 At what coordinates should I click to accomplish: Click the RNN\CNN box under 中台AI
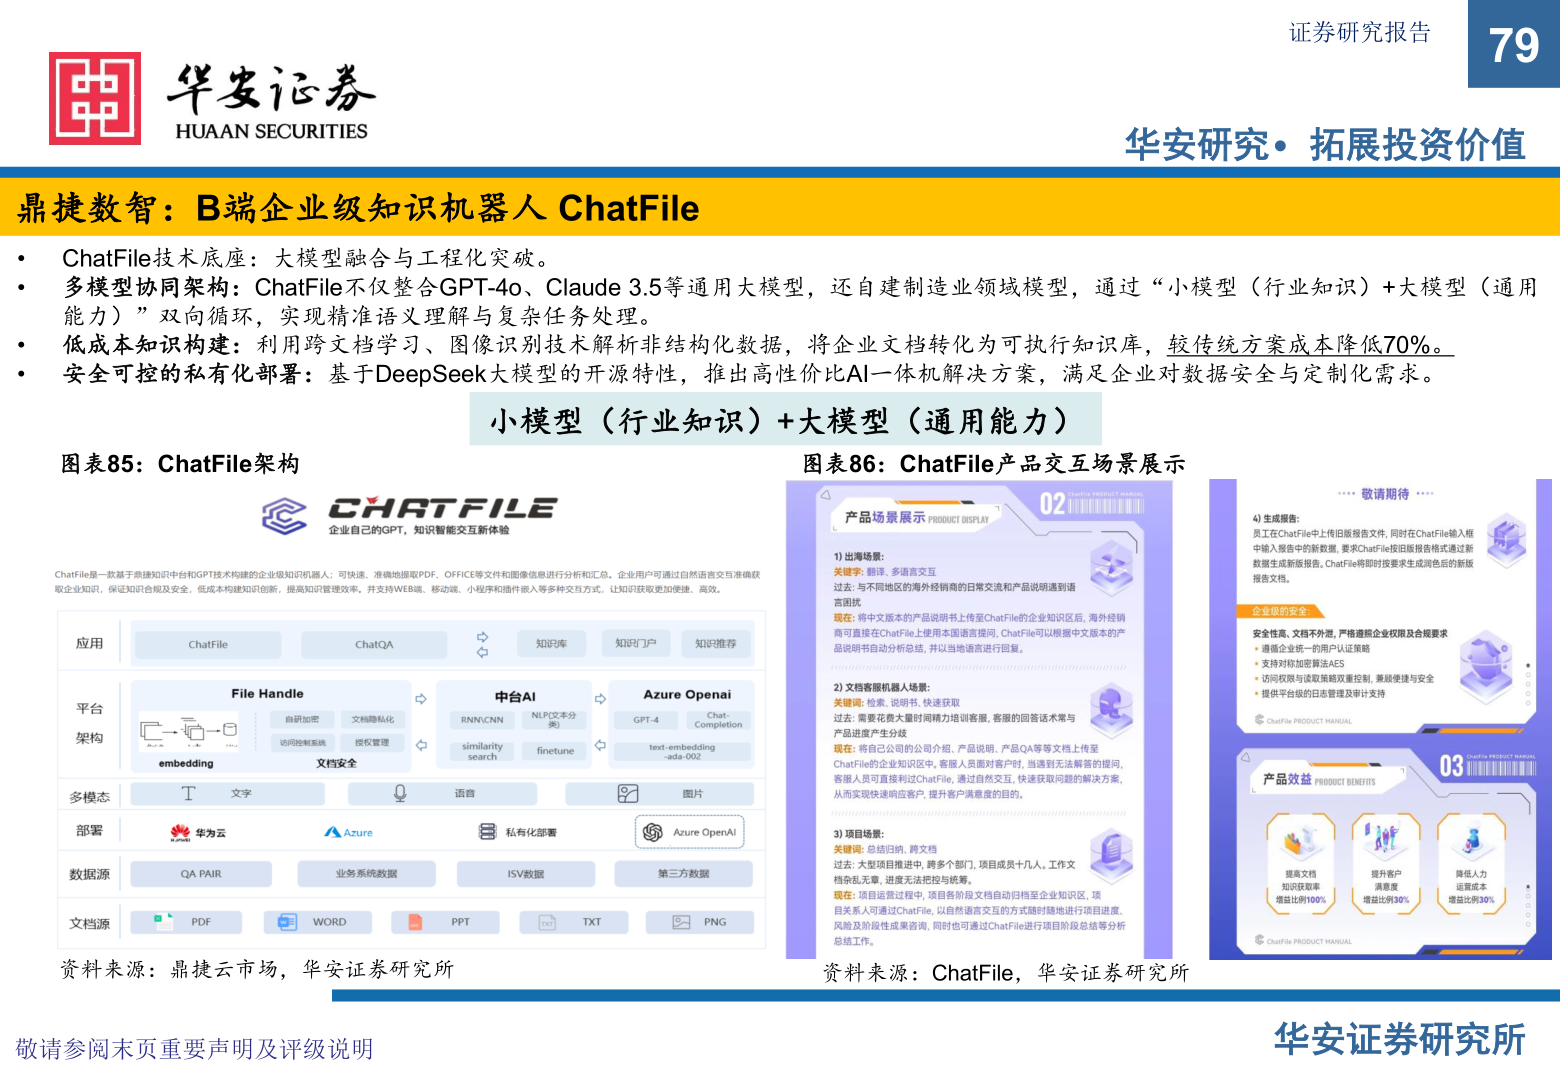(x=482, y=720)
